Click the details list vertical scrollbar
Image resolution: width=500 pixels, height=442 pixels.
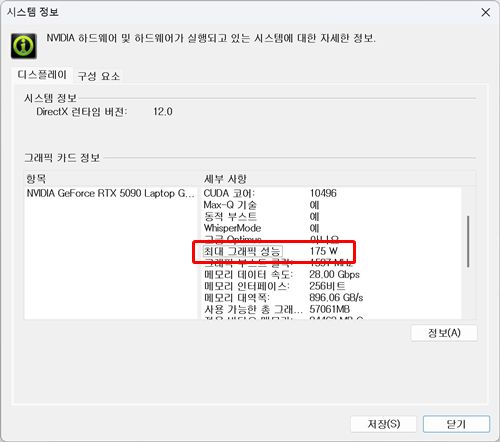(x=468, y=242)
